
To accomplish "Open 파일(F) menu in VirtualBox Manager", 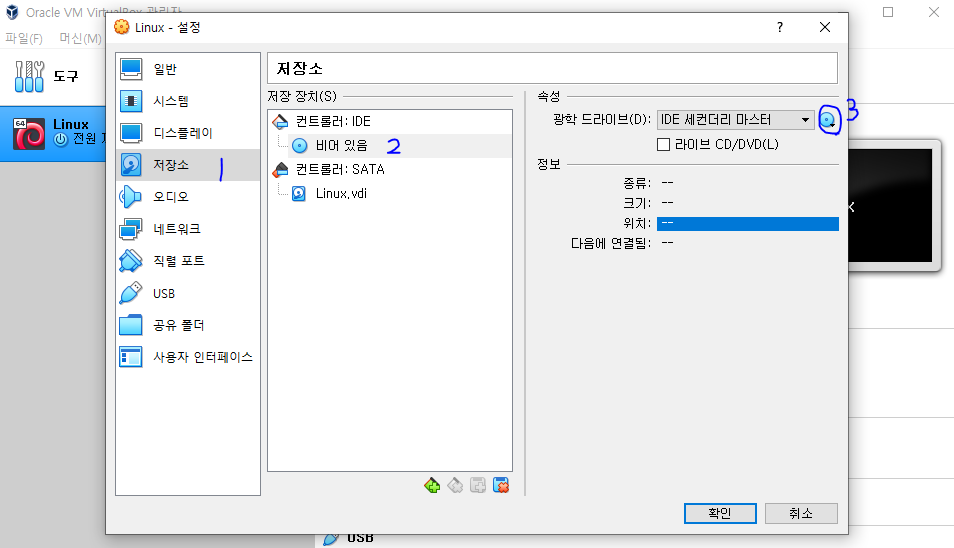I will [24, 38].
